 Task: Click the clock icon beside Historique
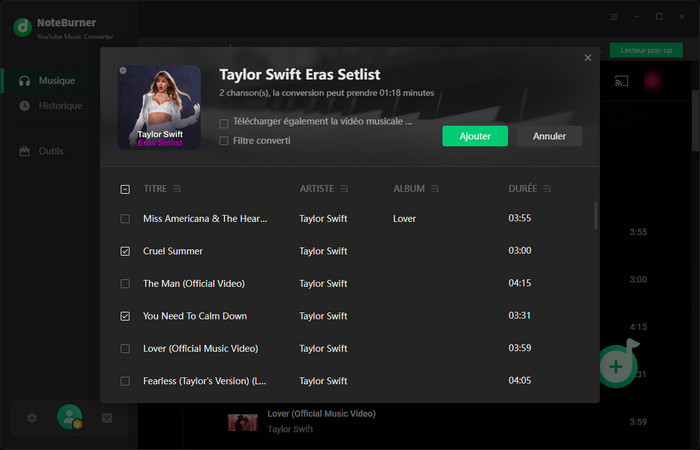tap(25, 106)
